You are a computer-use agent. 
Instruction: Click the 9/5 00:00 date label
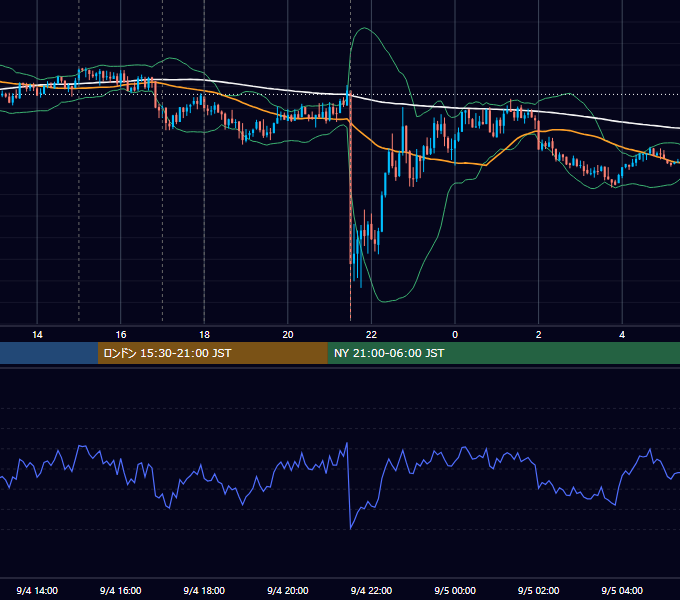tap(455, 590)
